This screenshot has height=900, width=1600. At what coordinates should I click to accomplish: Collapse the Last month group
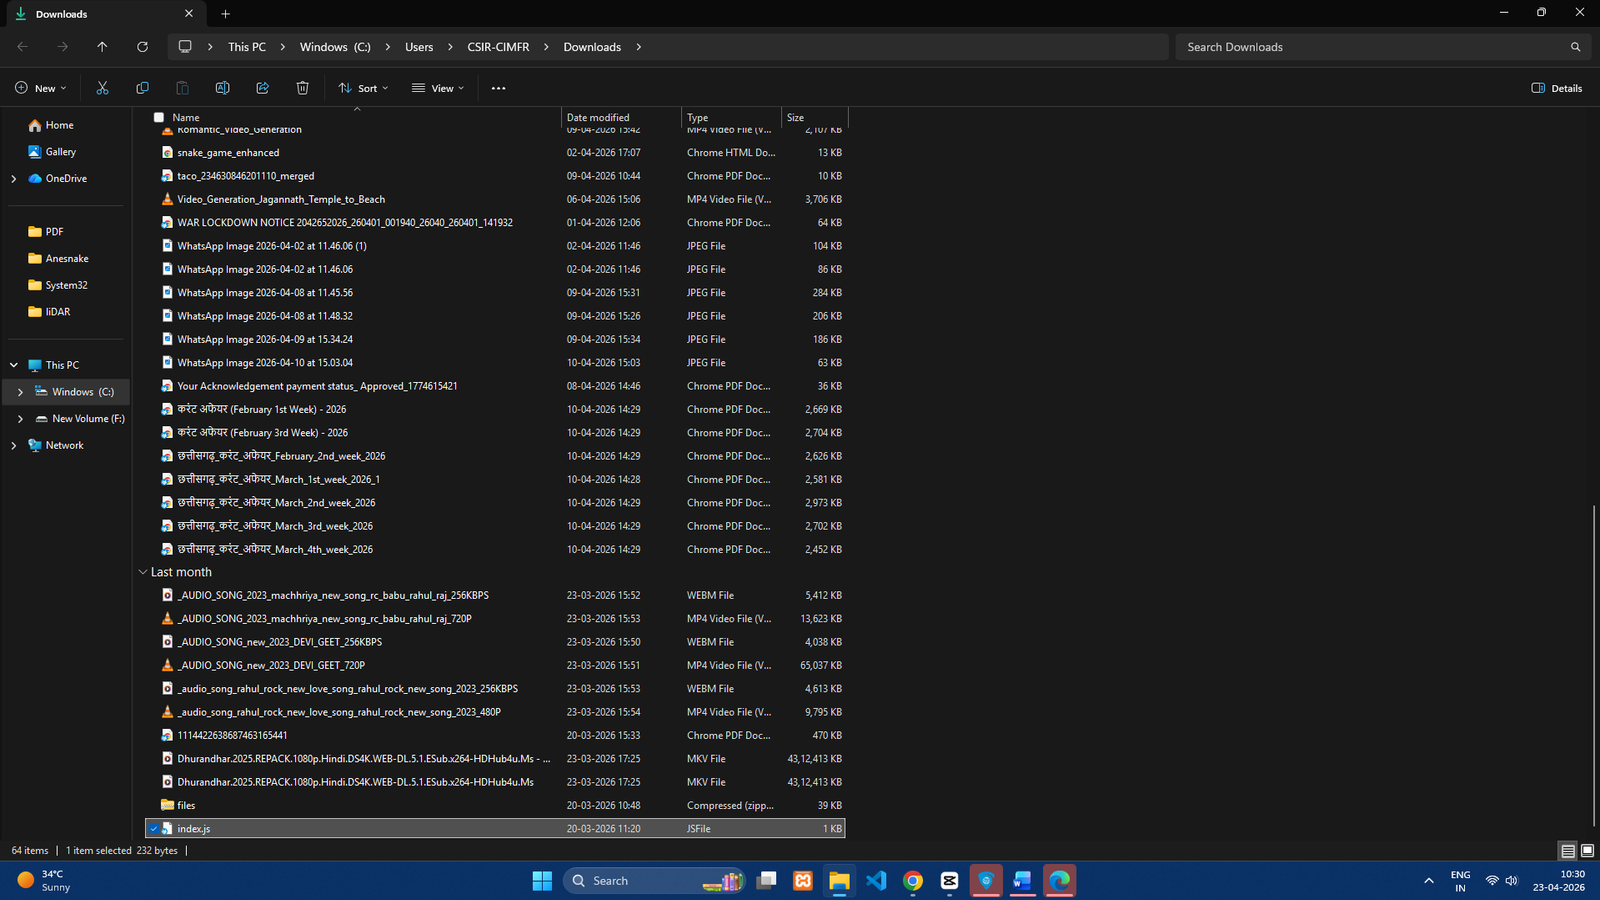[142, 572]
